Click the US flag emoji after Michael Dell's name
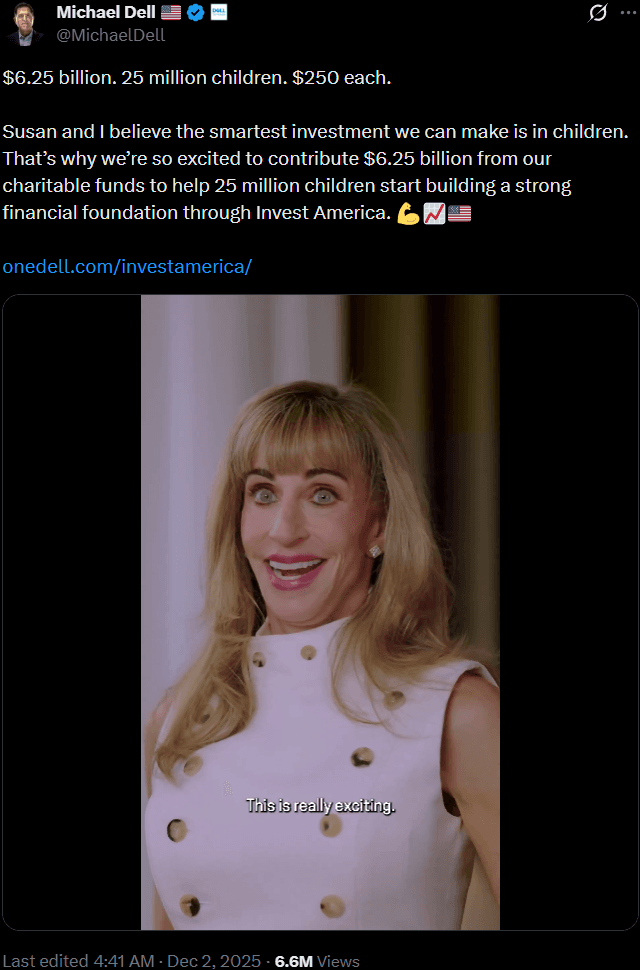This screenshot has width=640, height=970. 172,13
